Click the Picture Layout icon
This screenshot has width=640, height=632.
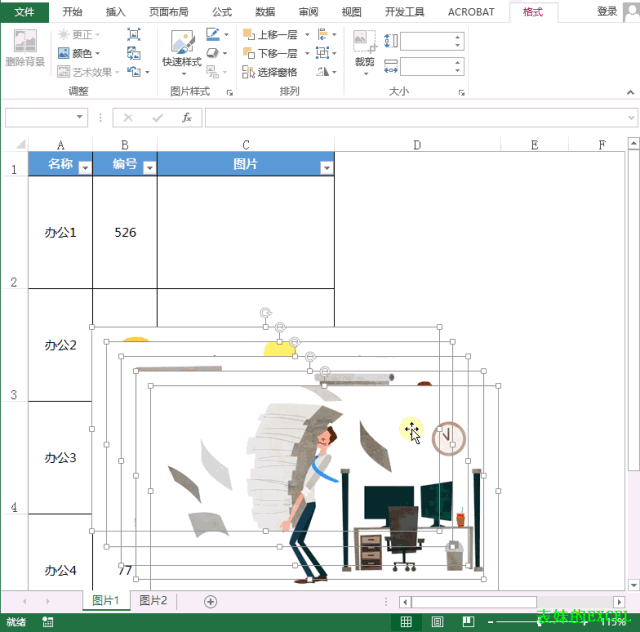[213, 72]
